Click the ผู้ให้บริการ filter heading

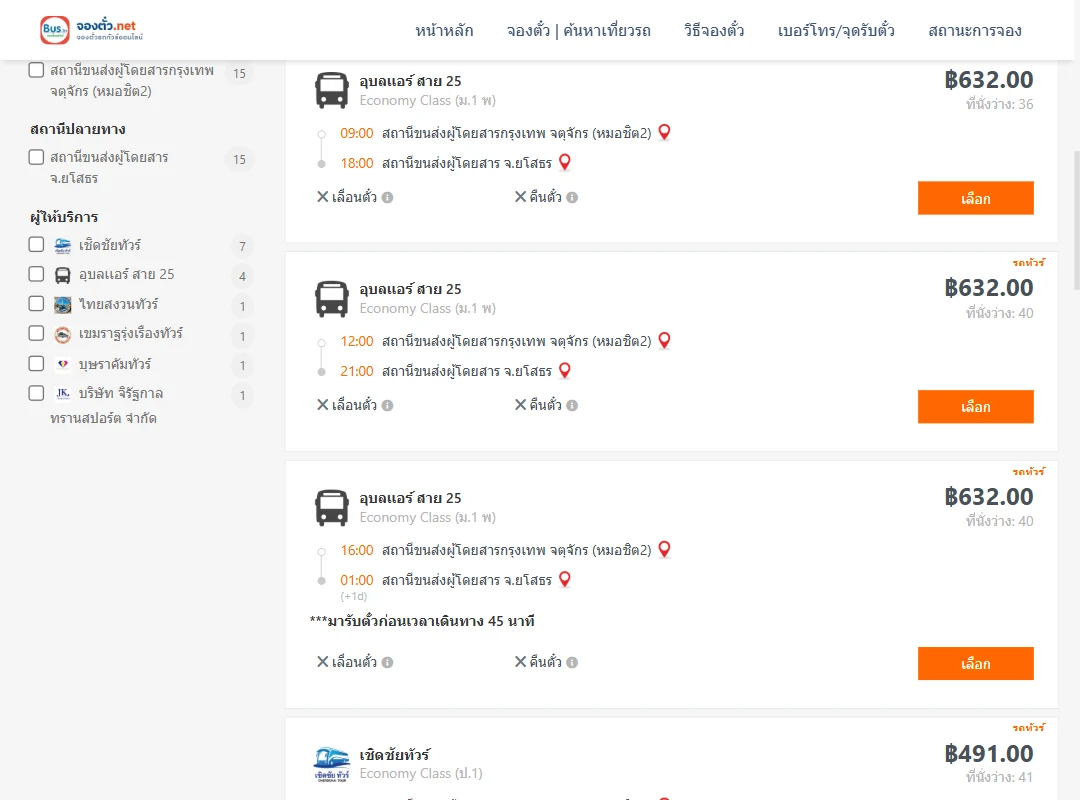click(x=64, y=217)
